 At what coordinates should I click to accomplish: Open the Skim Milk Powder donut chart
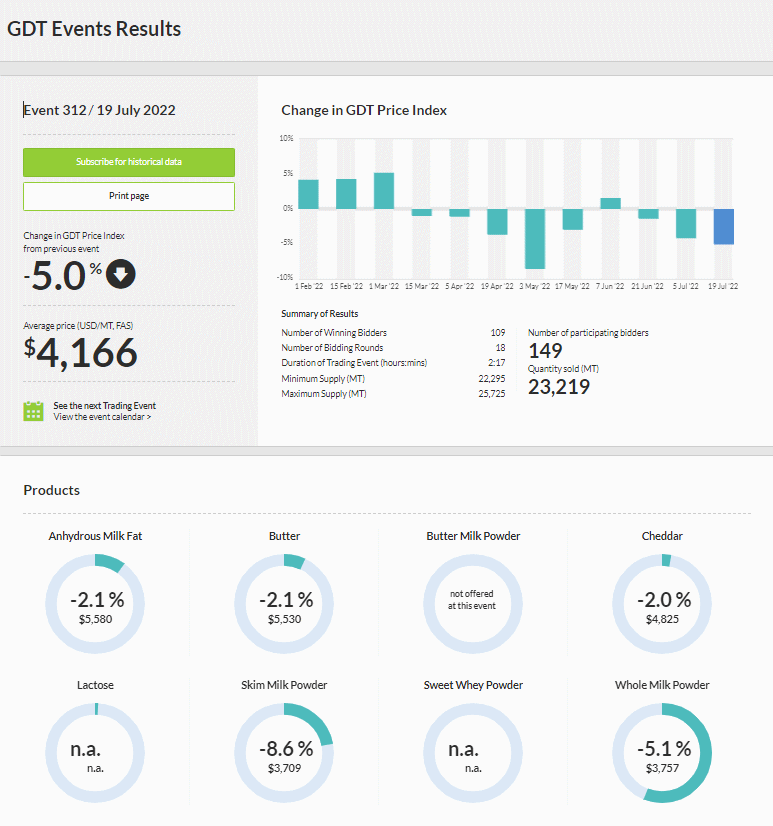pos(284,753)
